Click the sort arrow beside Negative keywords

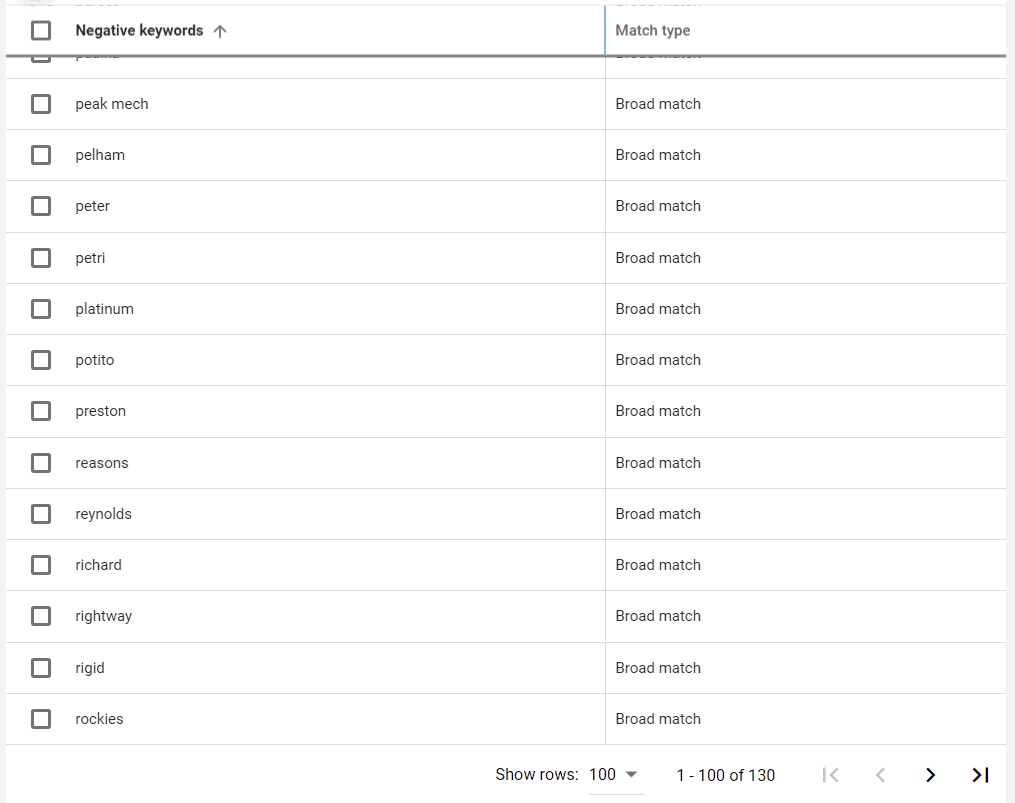click(220, 31)
